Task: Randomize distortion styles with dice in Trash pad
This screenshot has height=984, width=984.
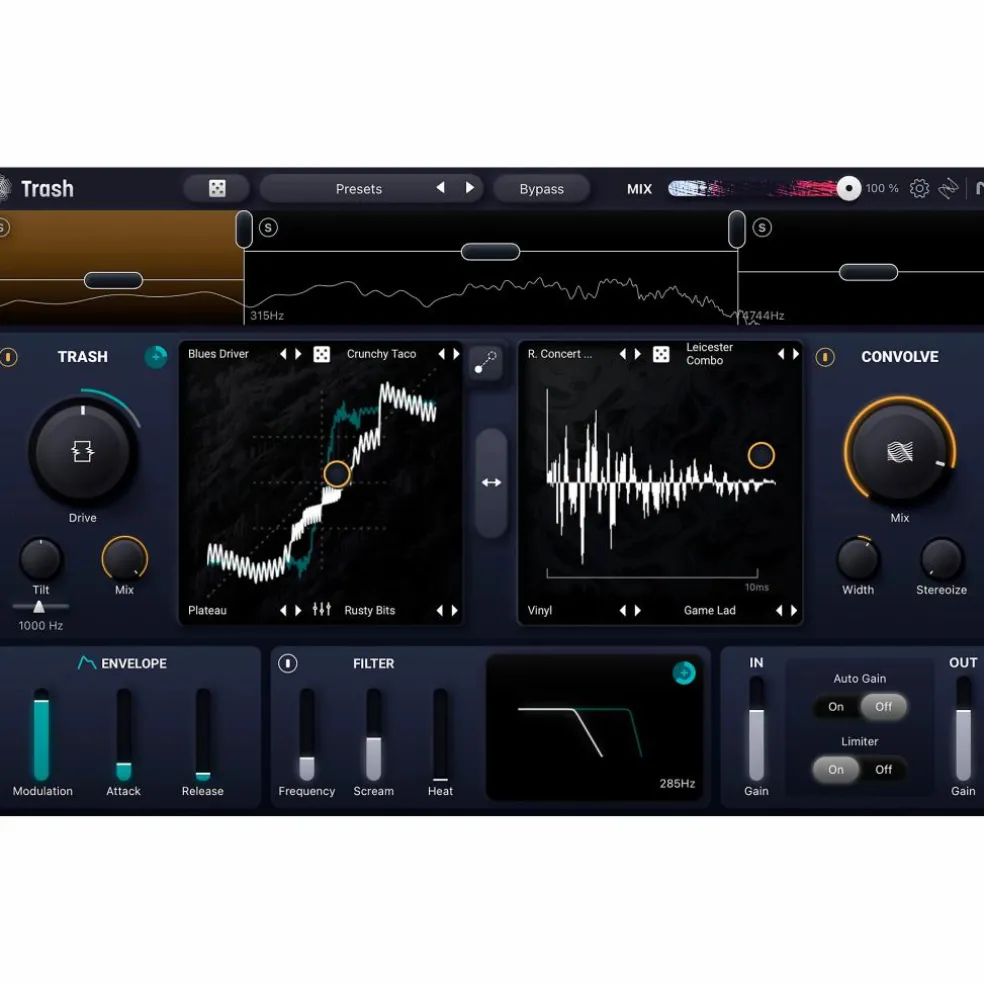Action: 321,354
